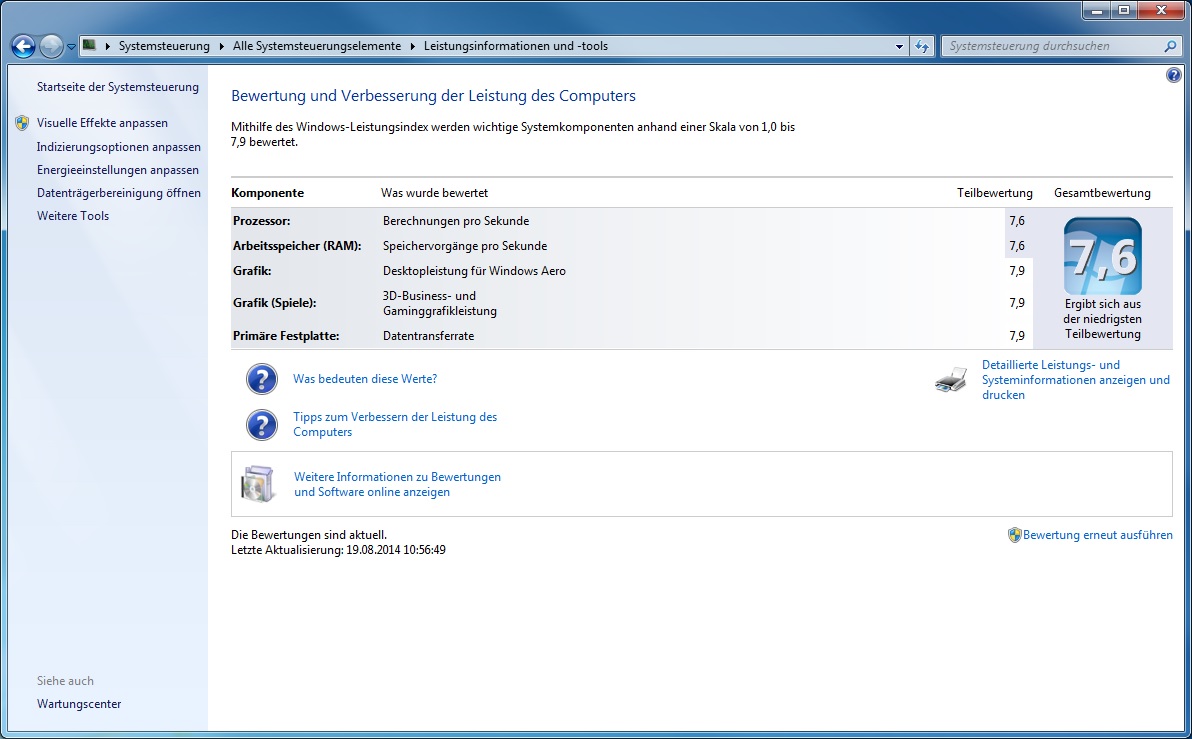1192x739 pixels.
Task: Click Datentransferrate description text
Action: point(429,335)
